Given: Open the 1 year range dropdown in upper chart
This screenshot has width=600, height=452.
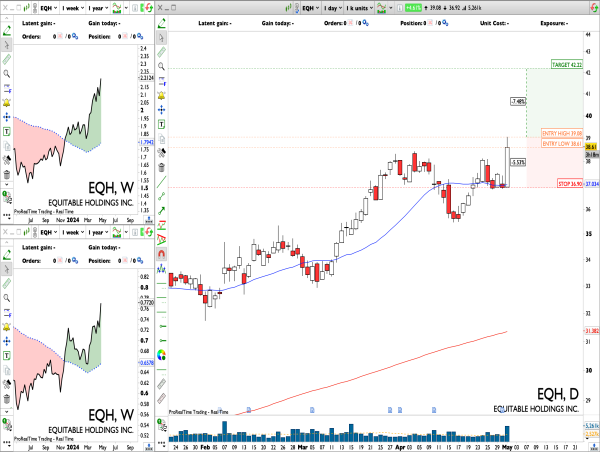Looking at the screenshot, I should tap(98, 8).
